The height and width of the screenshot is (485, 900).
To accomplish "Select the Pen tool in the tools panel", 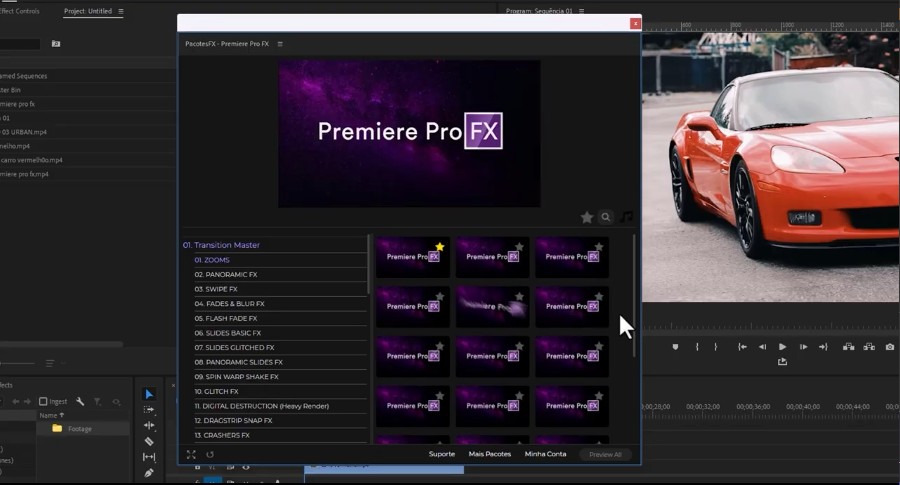I will pyautogui.click(x=149, y=472).
